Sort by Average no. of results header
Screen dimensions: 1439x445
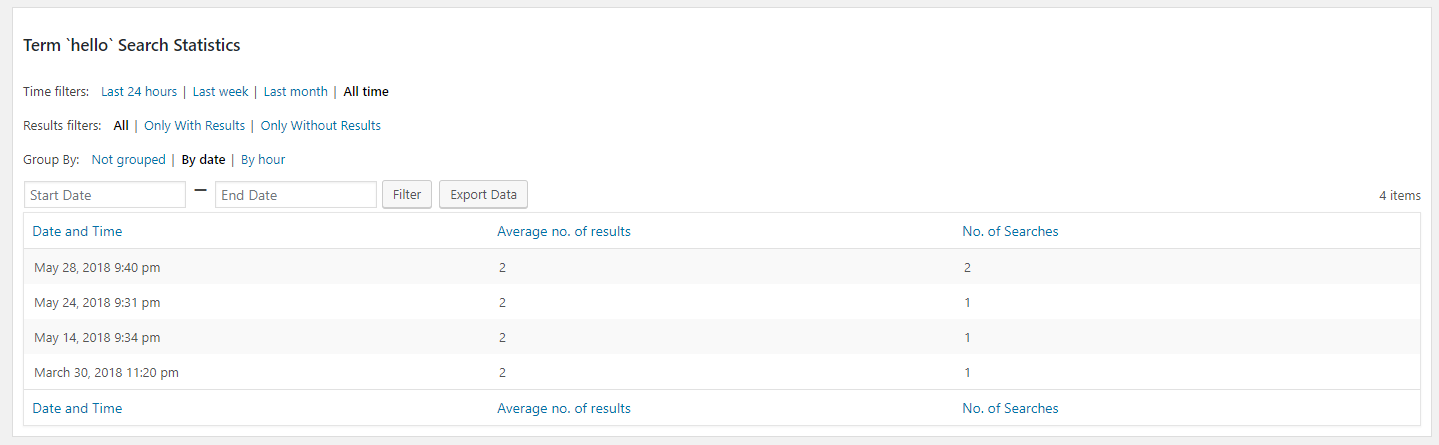pyautogui.click(x=564, y=231)
